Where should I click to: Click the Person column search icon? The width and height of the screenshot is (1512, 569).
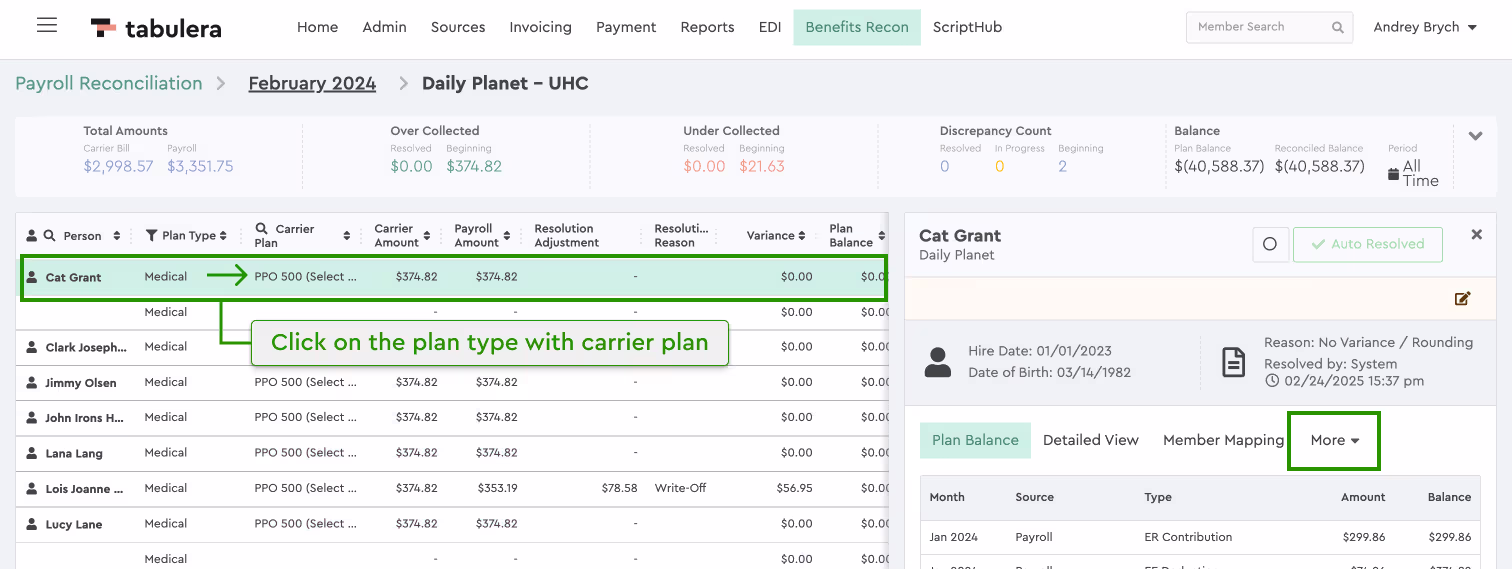49,236
